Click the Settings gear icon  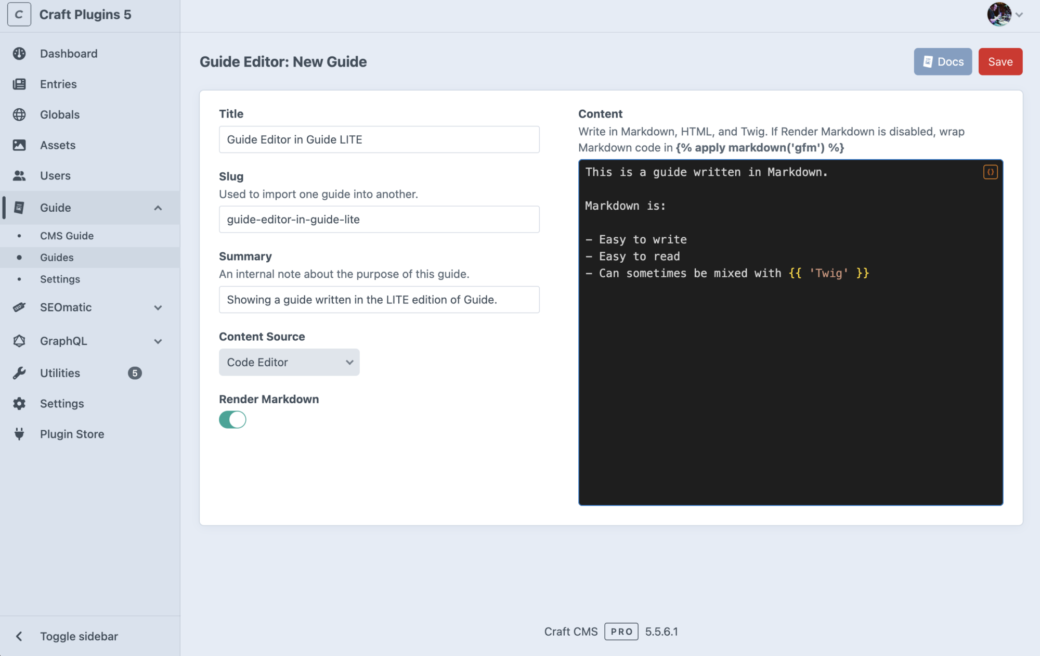coord(19,403)
